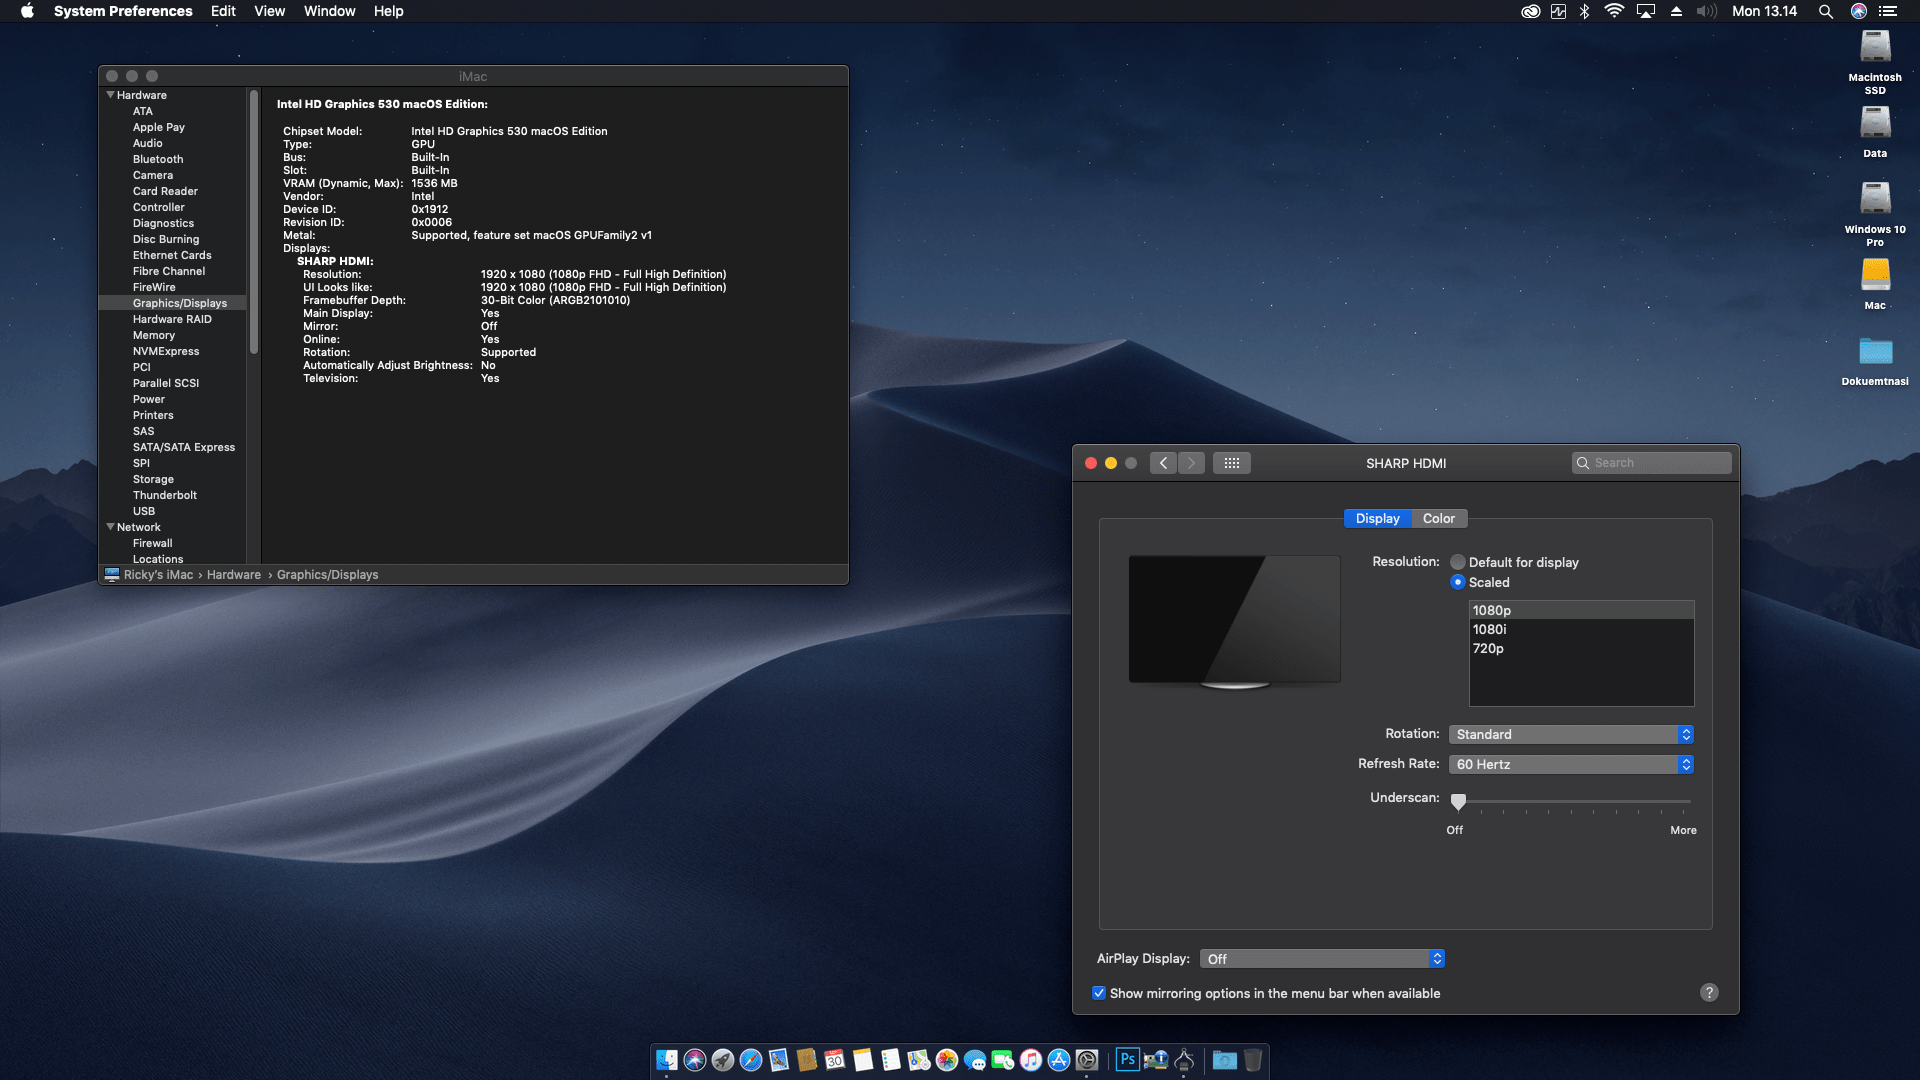Click the AirPlay icon in menu bar
This screenshot has width=1920, height=1080.
pyautogui.click(x=1645, y=11)
